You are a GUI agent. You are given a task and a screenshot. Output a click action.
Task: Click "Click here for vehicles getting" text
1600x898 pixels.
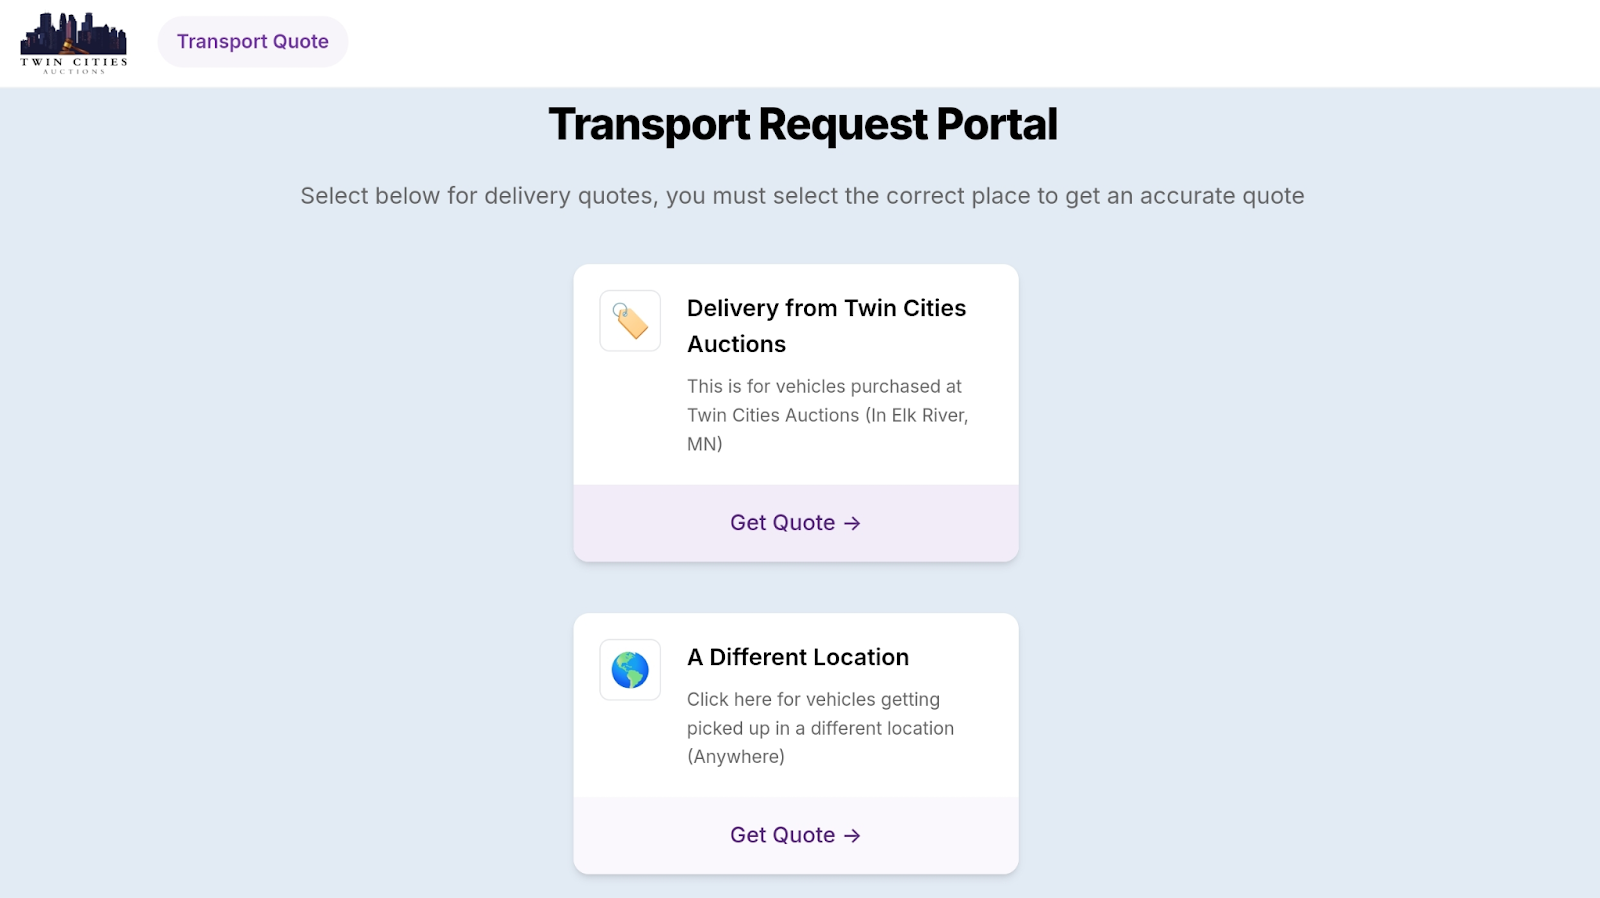(813, 699)
